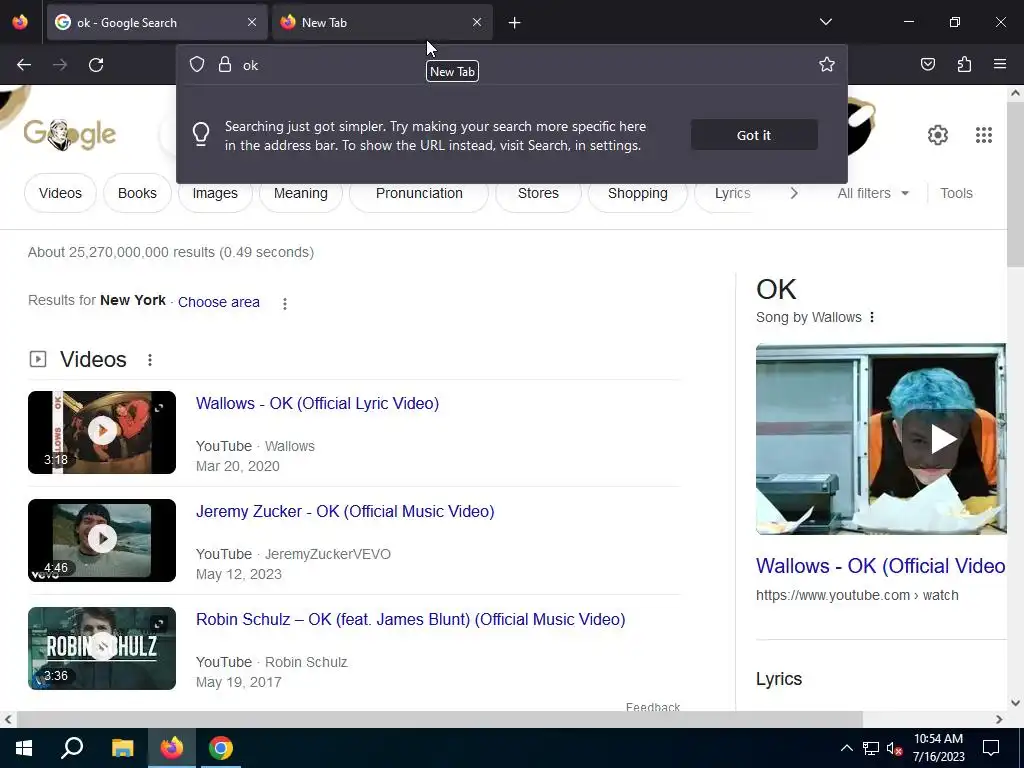Open the list all tabs dropdown

pyautogui.click(x=825, y=22)
